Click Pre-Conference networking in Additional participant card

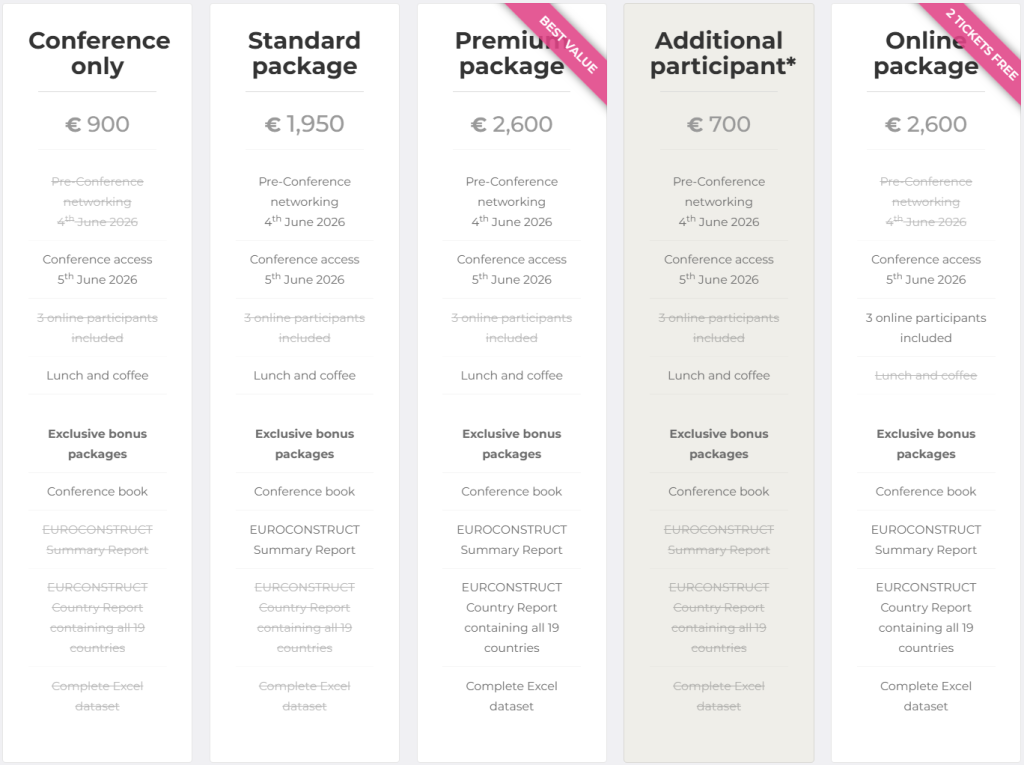[x=718, y=192]
